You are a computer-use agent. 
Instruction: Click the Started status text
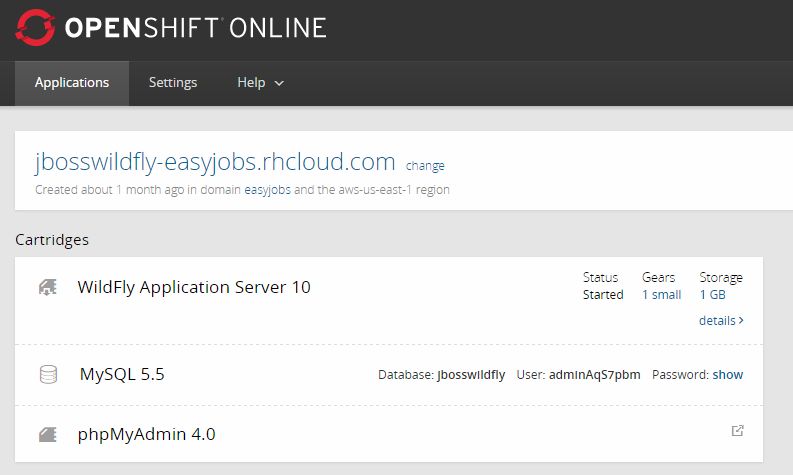(x=603, y=294)
